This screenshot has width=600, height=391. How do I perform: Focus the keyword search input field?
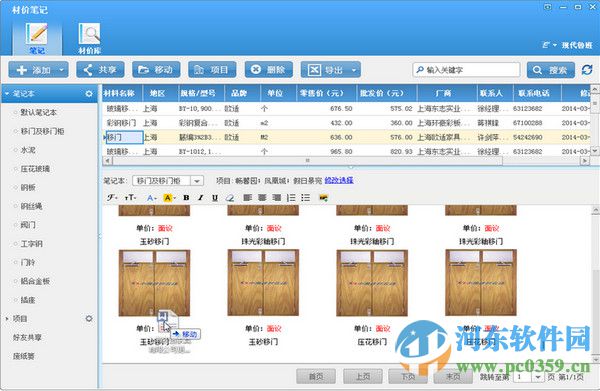(466, 70)
